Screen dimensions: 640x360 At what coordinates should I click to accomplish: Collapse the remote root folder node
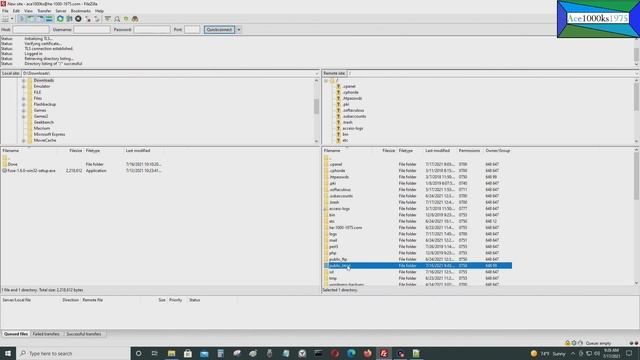(x=326, y=80)
